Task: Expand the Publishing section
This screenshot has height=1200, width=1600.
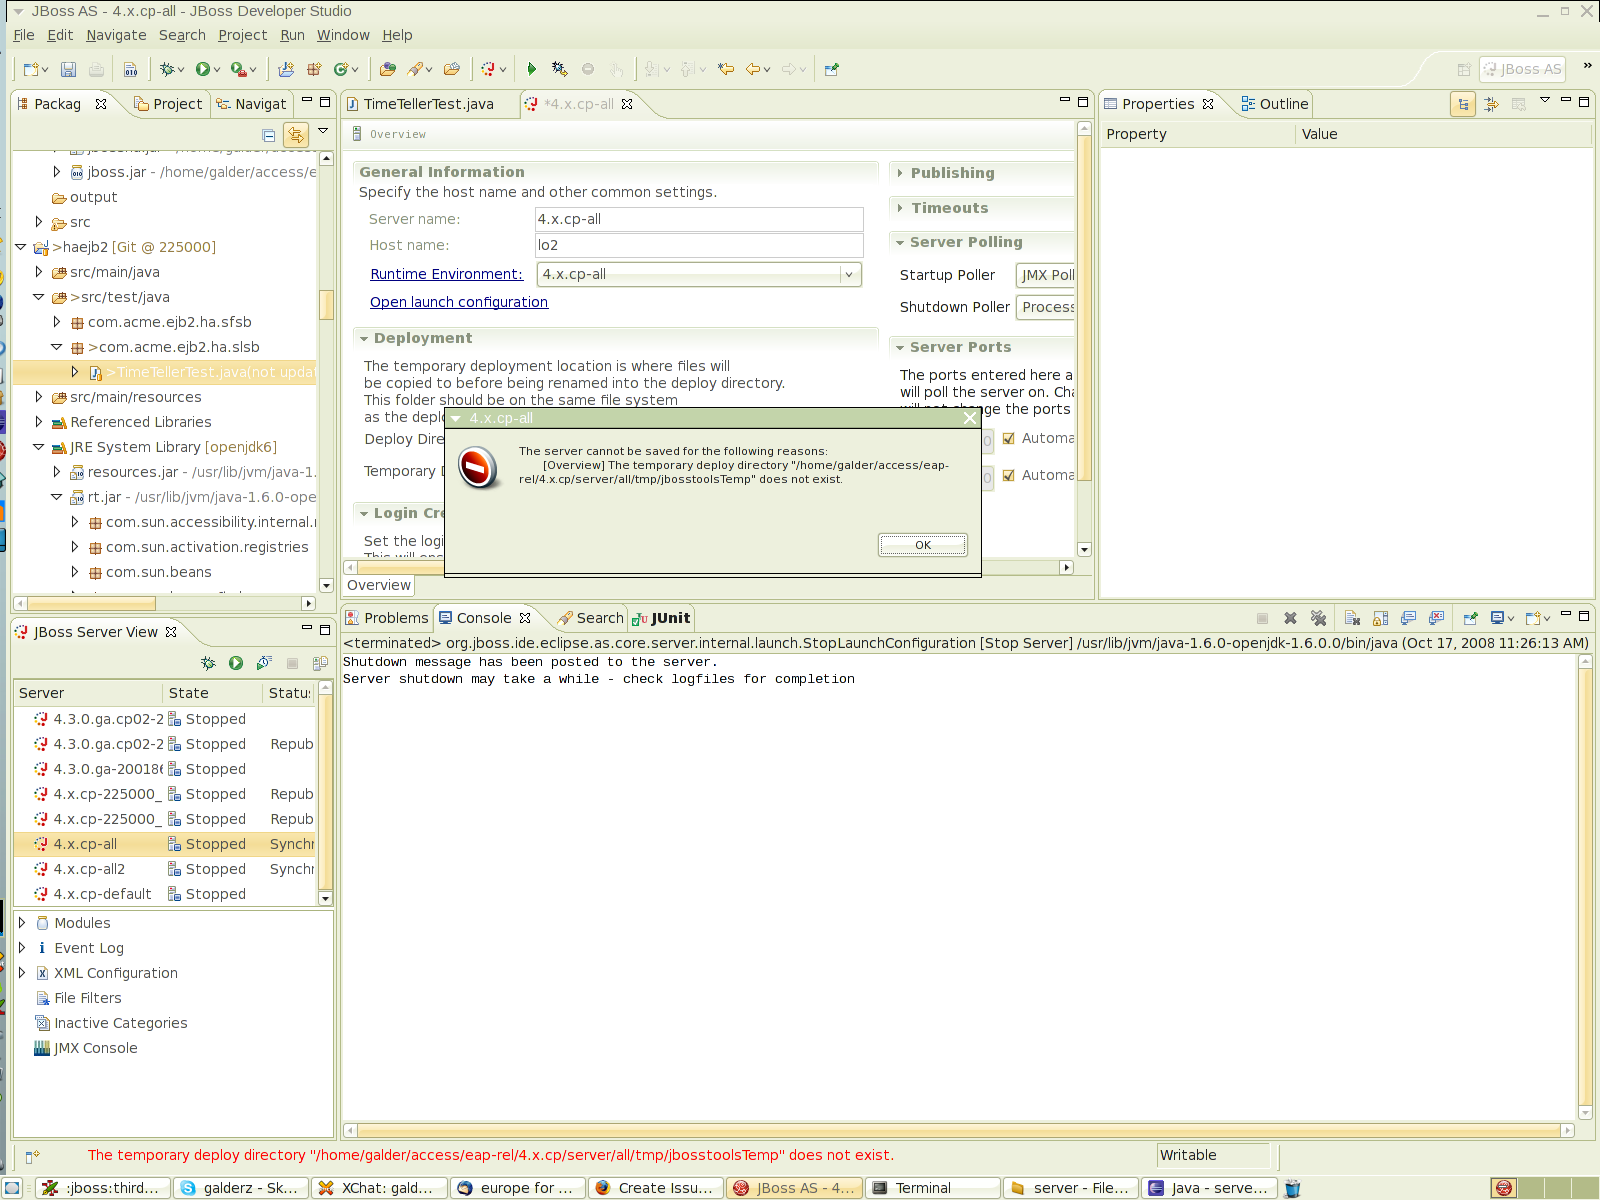Action: point(951,173)
